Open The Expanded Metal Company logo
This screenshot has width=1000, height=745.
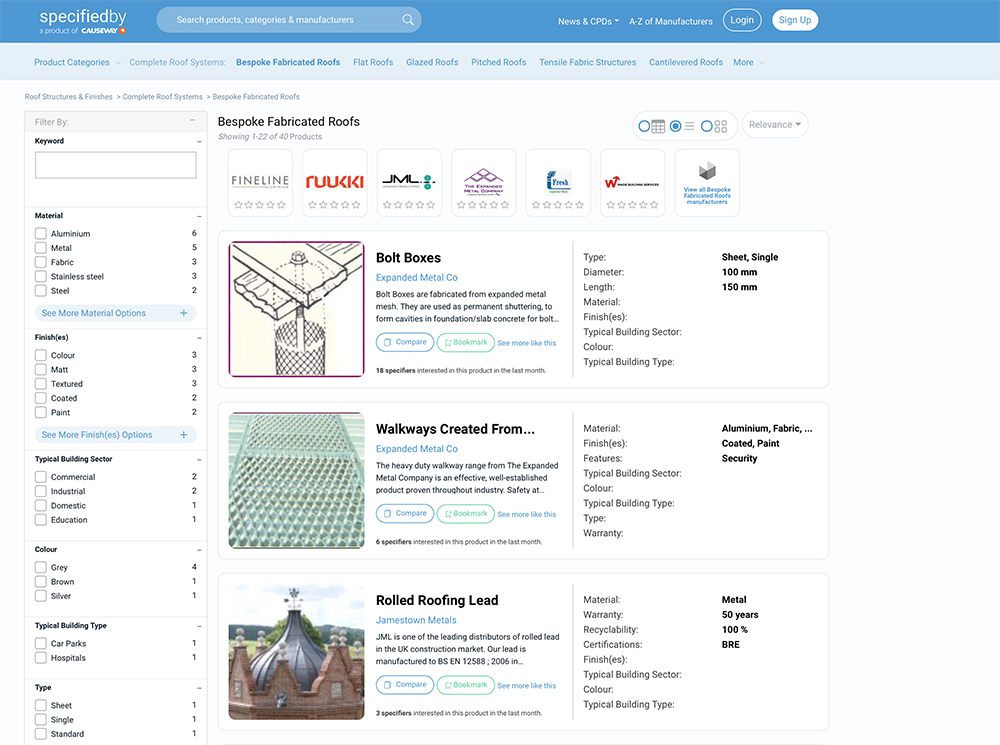(483, 181)
